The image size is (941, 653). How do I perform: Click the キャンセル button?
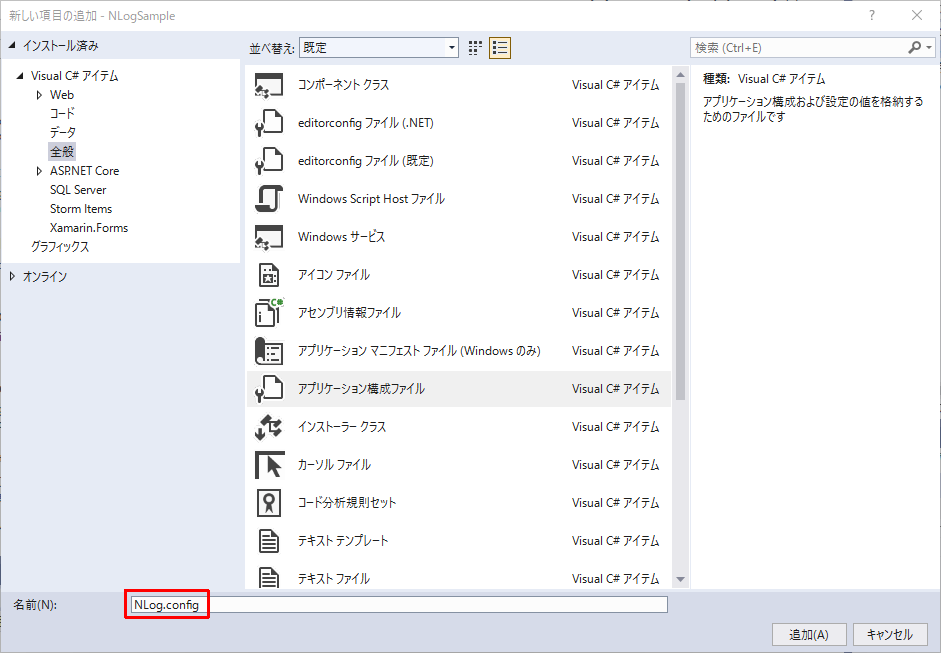coord(889,634)
